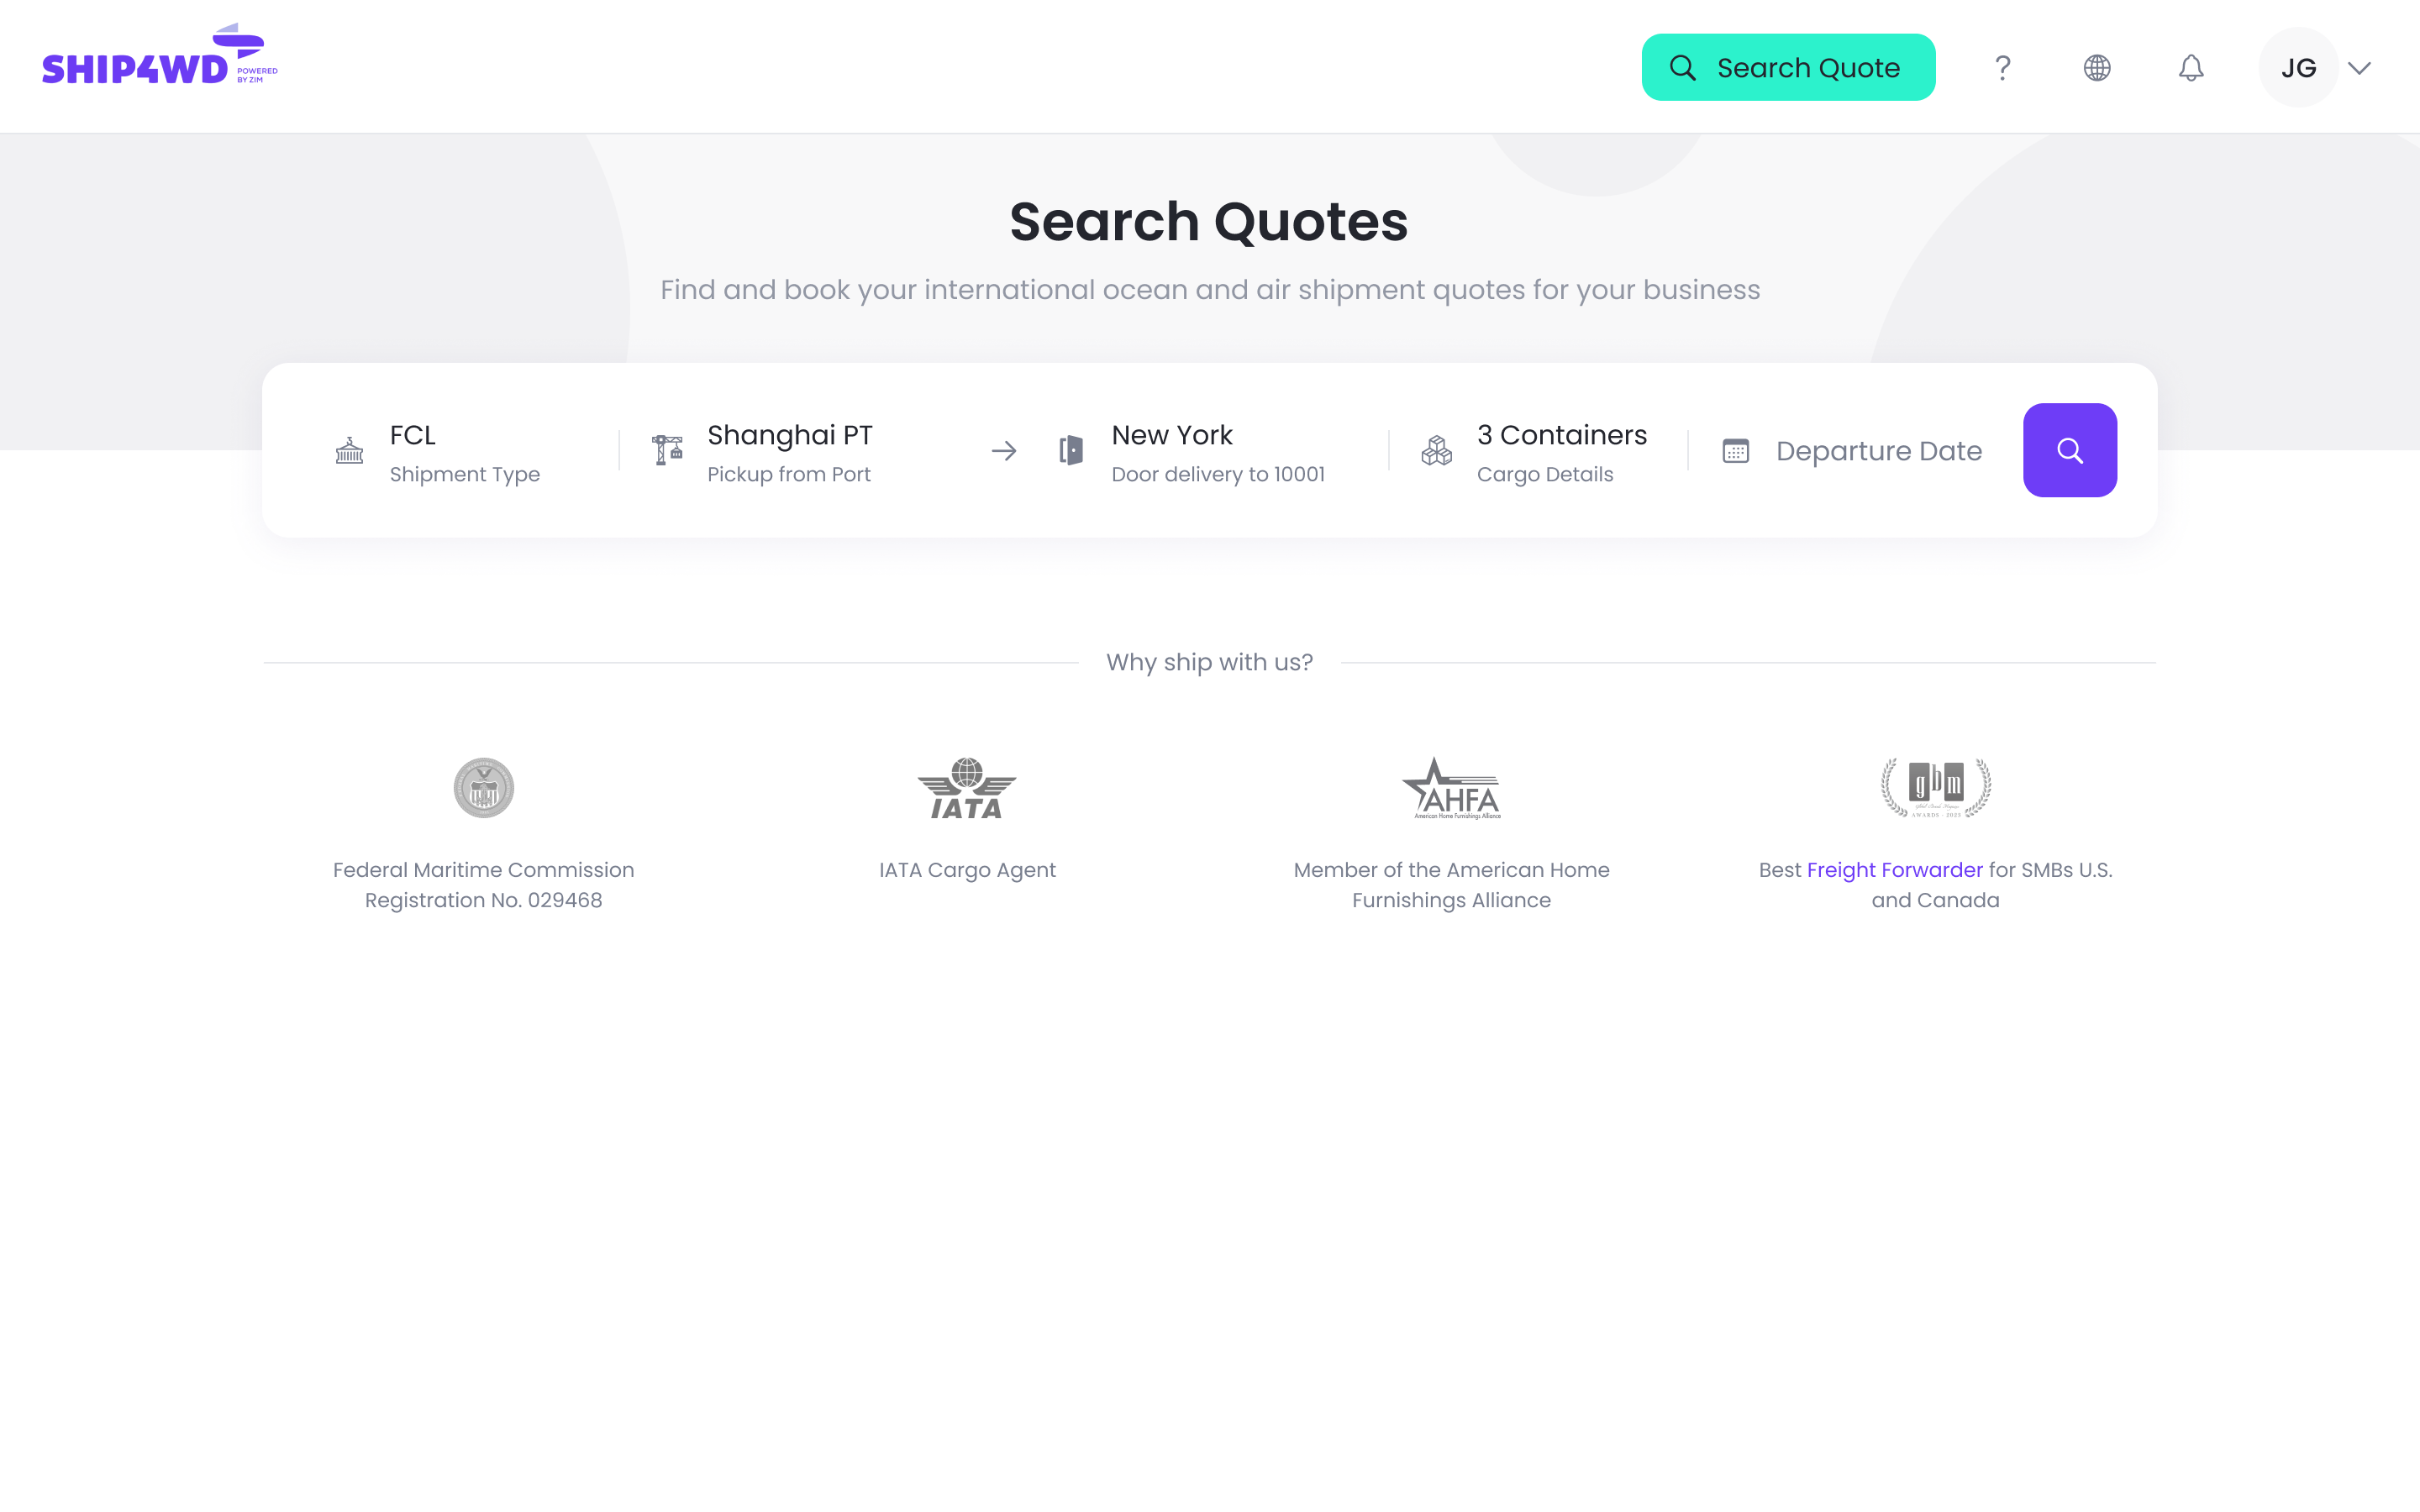The image size is (2420, 1512).
Task: Click the IATA Cargo Agent logo
Action: click(x=966, y=788)
